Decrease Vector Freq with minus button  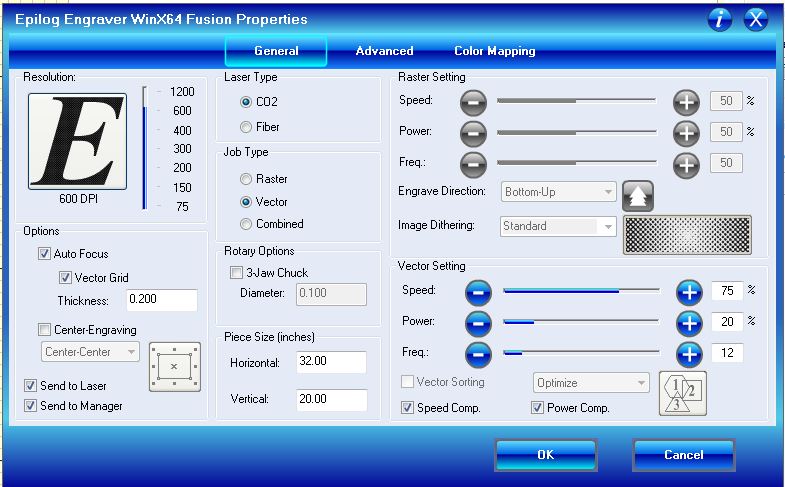(478, 355)
